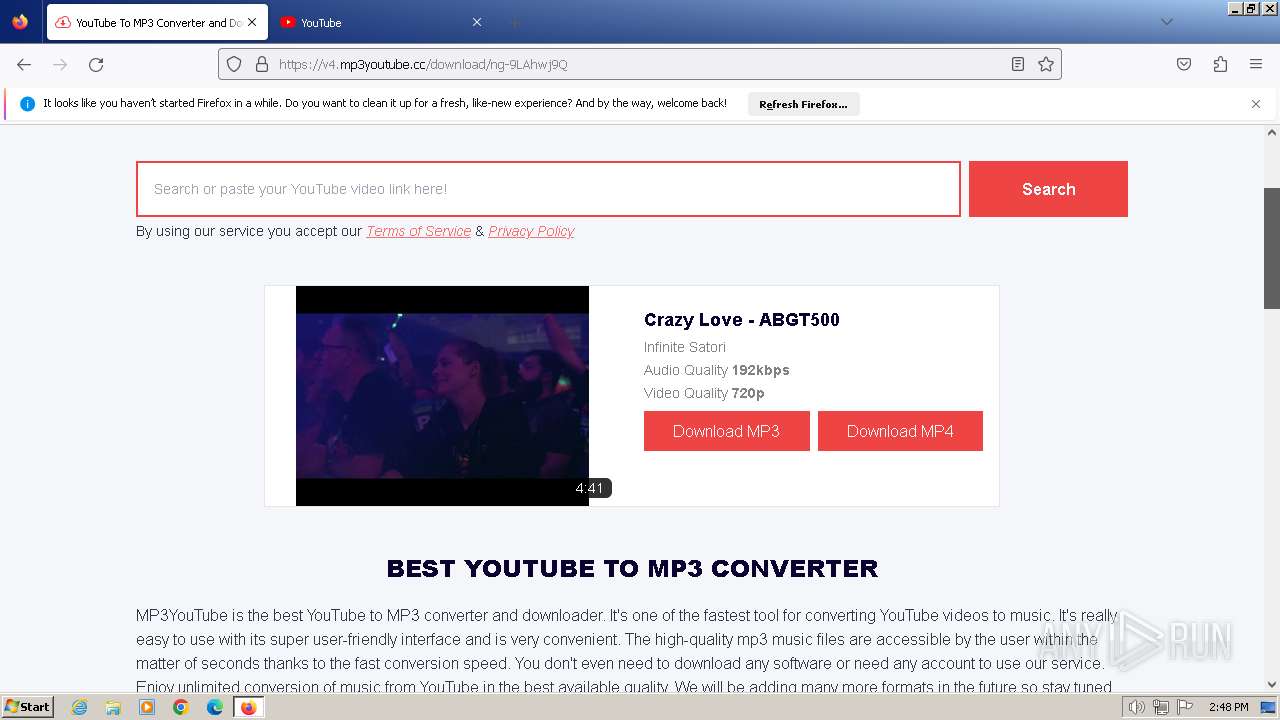
Task: Select the Firefox taskbar button
Action: coord(248,707)
